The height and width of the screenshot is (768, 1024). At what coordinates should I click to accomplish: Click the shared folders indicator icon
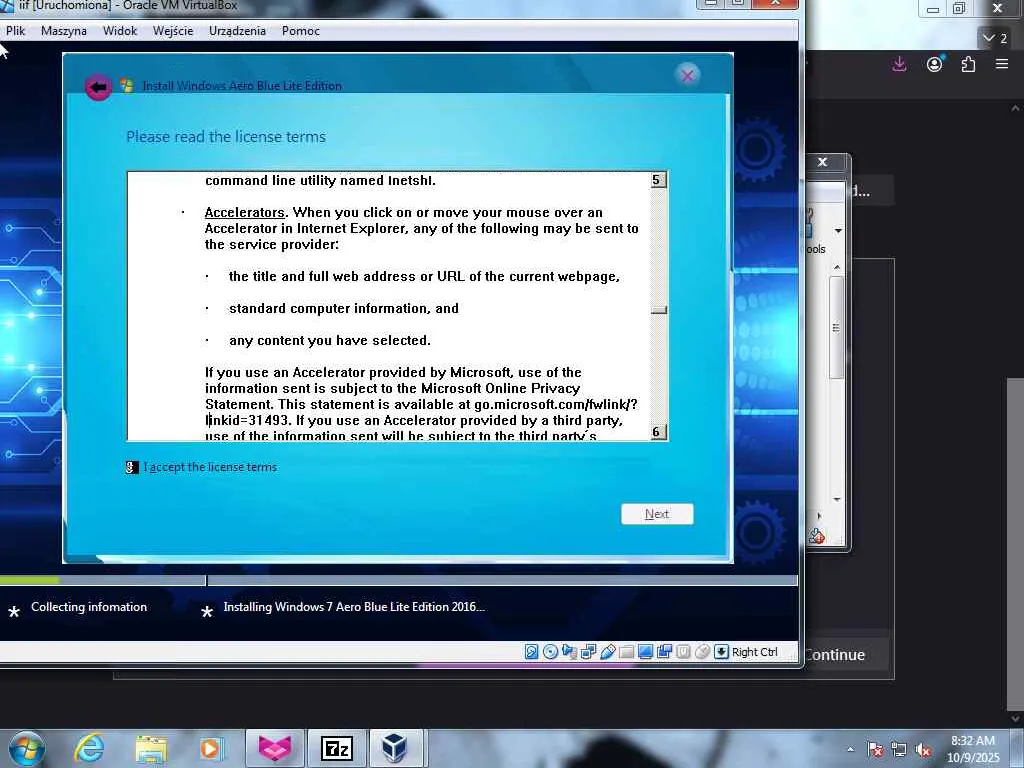[626, 651]
